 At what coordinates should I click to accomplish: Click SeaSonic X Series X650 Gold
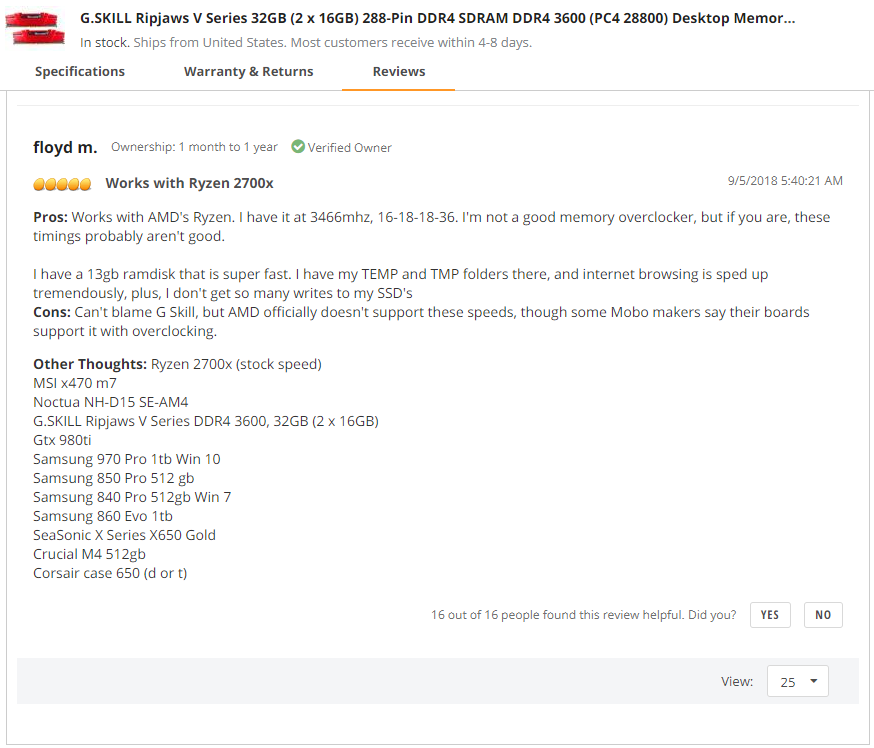[124, 535]
